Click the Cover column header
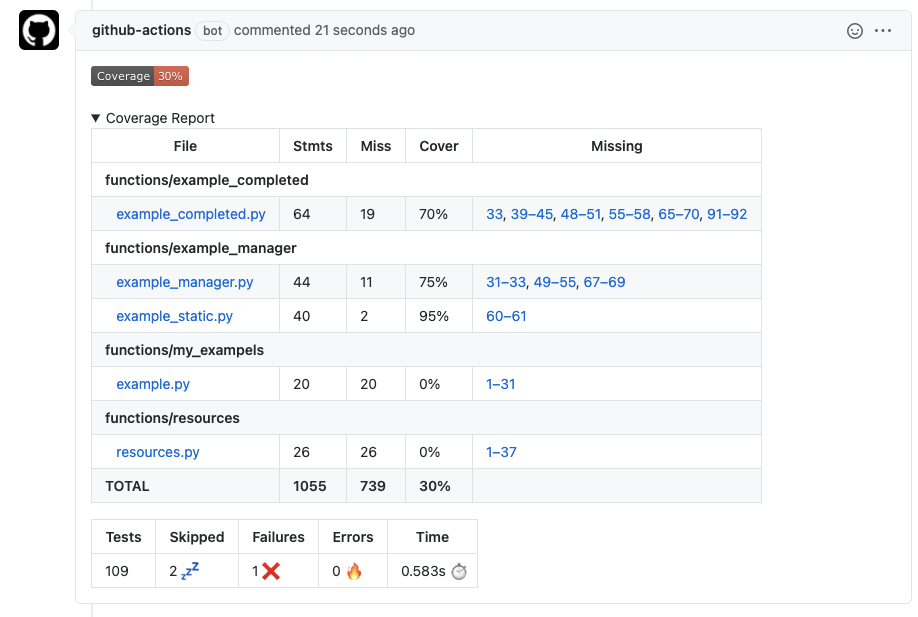918x617 pixels. (439, 146)
